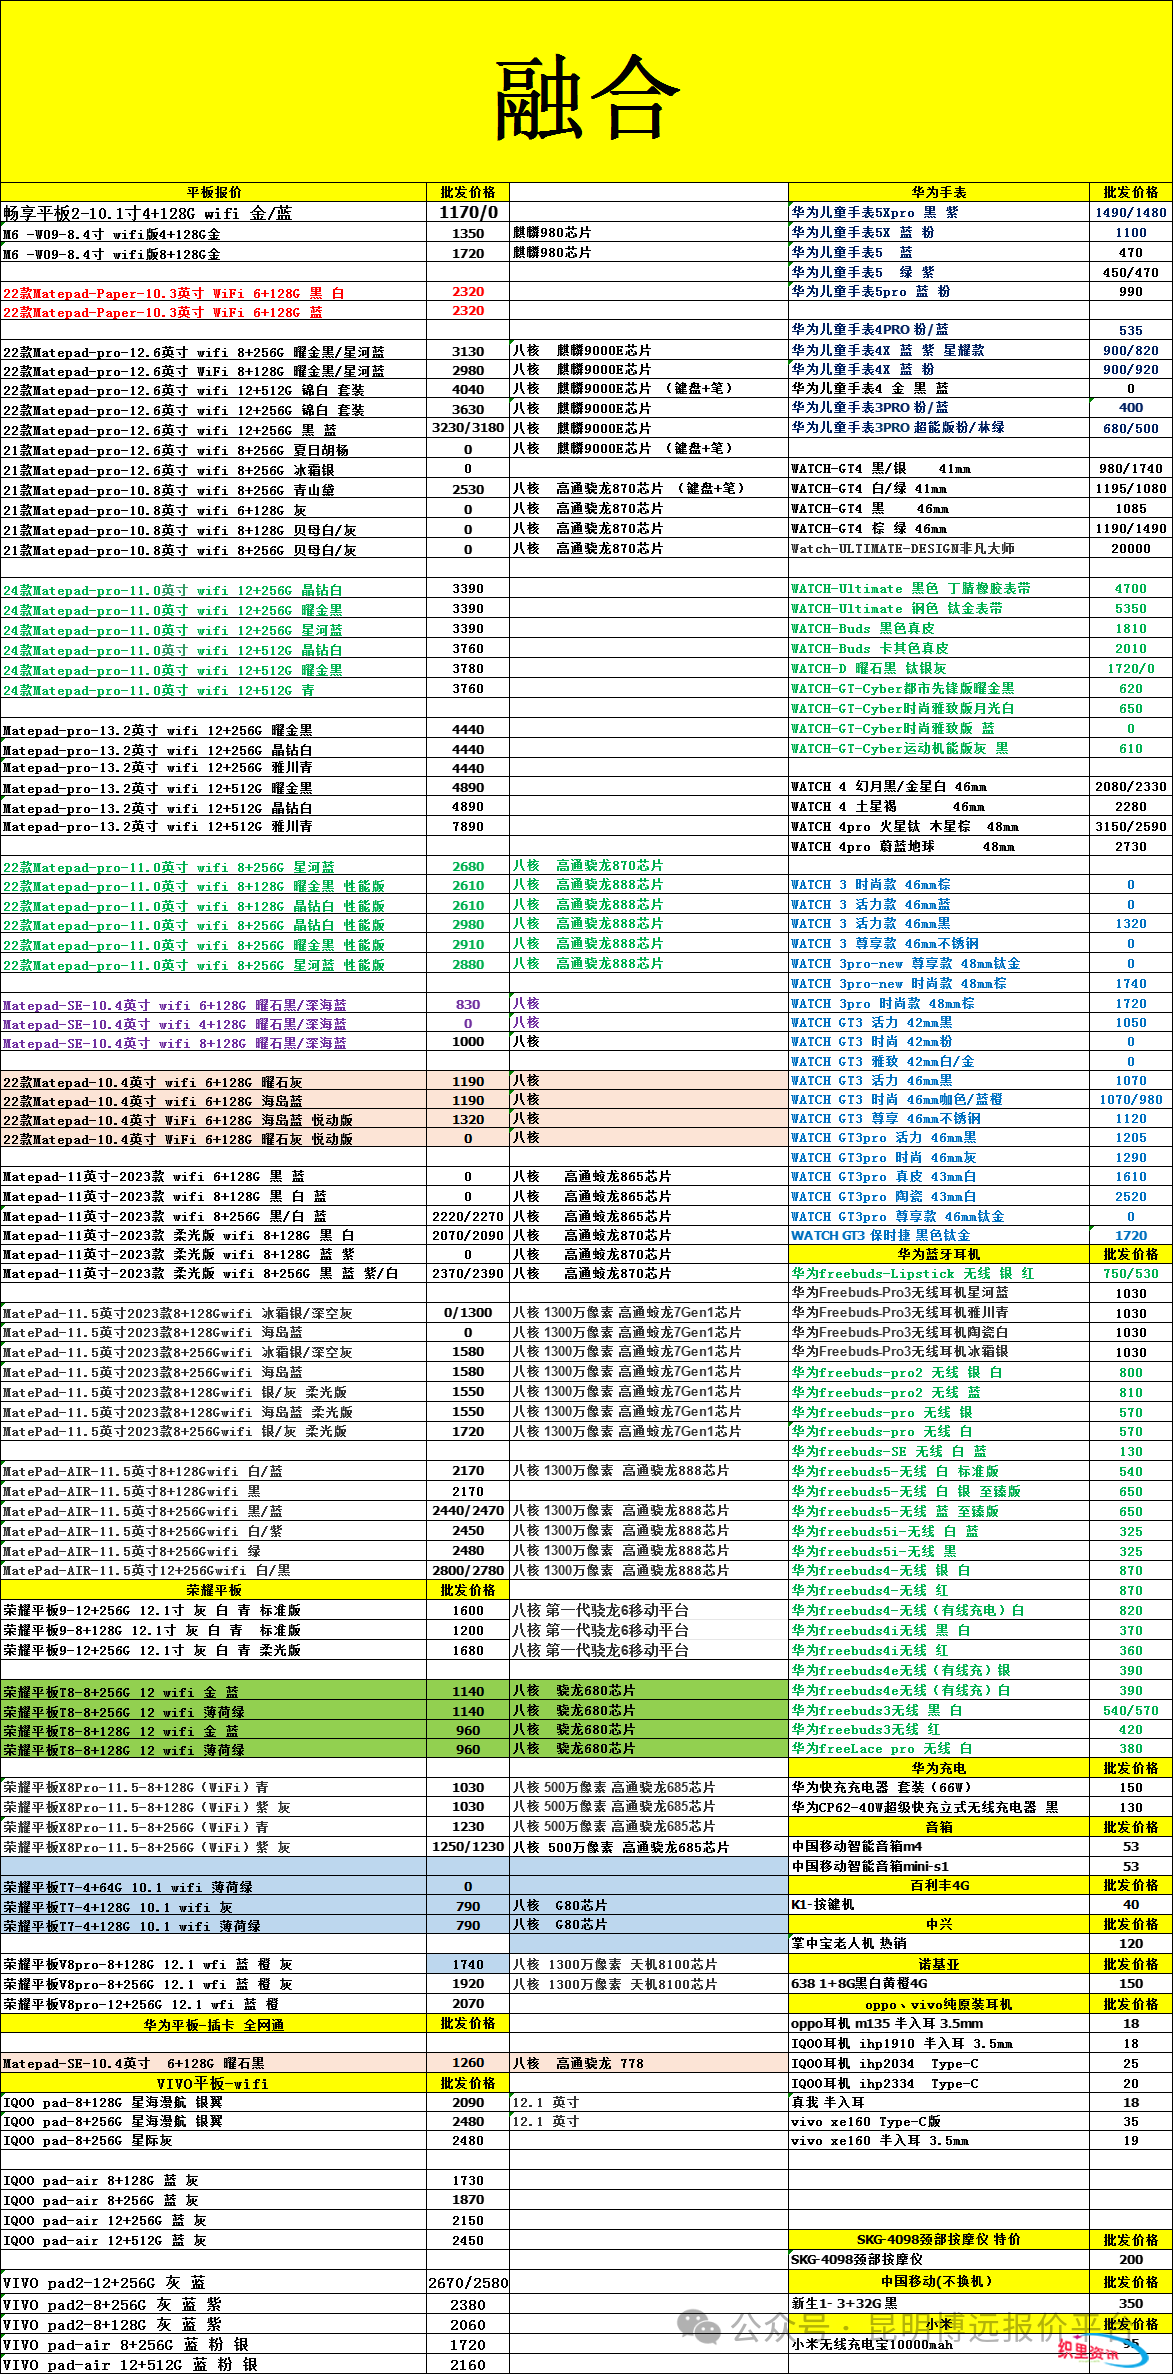Viewport: 1173px width, 2374px height.
Task: Click vivo xe160 Type-C版 cell
Action: [939, 2121]
